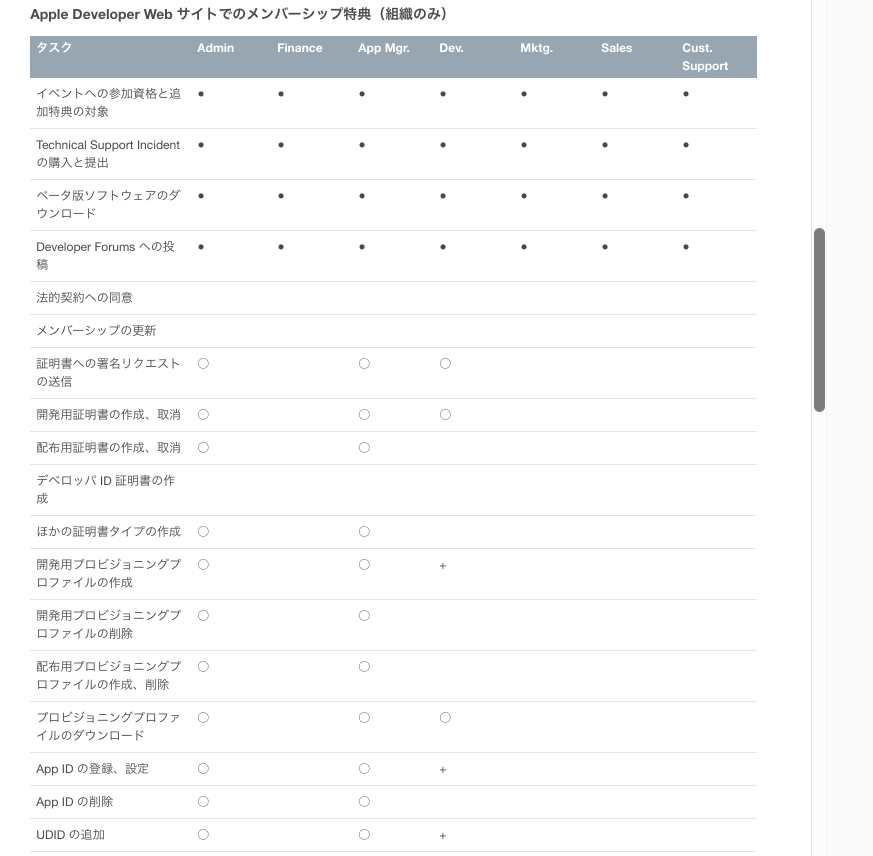Image resolution: width=873 pixels, height=856 pixels.
Task: Click the Dev. dot for 'Technical Support Incident'
Action: [x=443, y=145]
